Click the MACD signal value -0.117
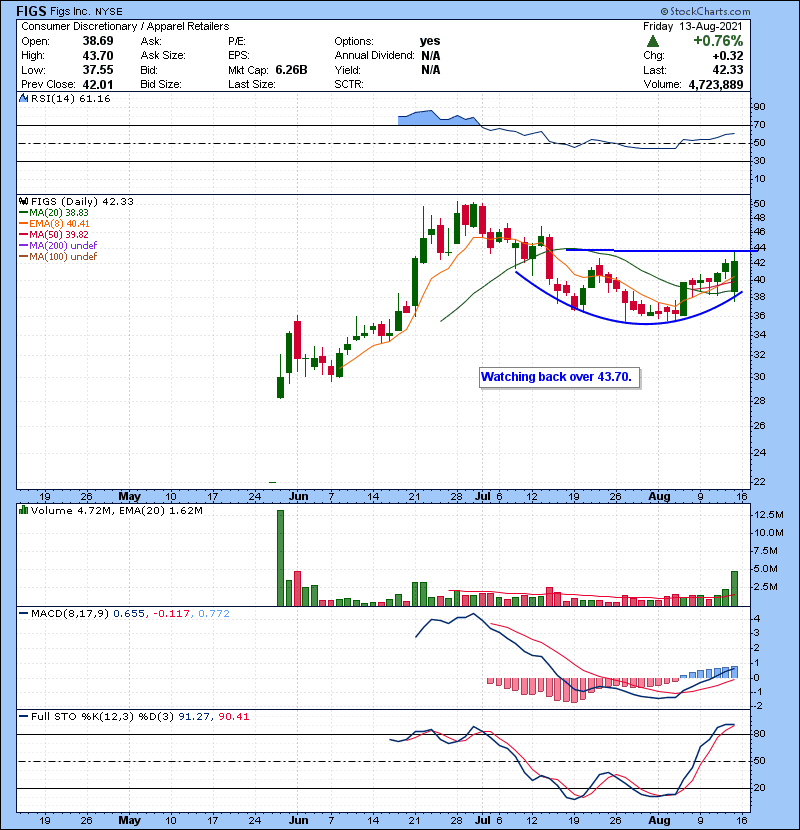 [171, 614]
